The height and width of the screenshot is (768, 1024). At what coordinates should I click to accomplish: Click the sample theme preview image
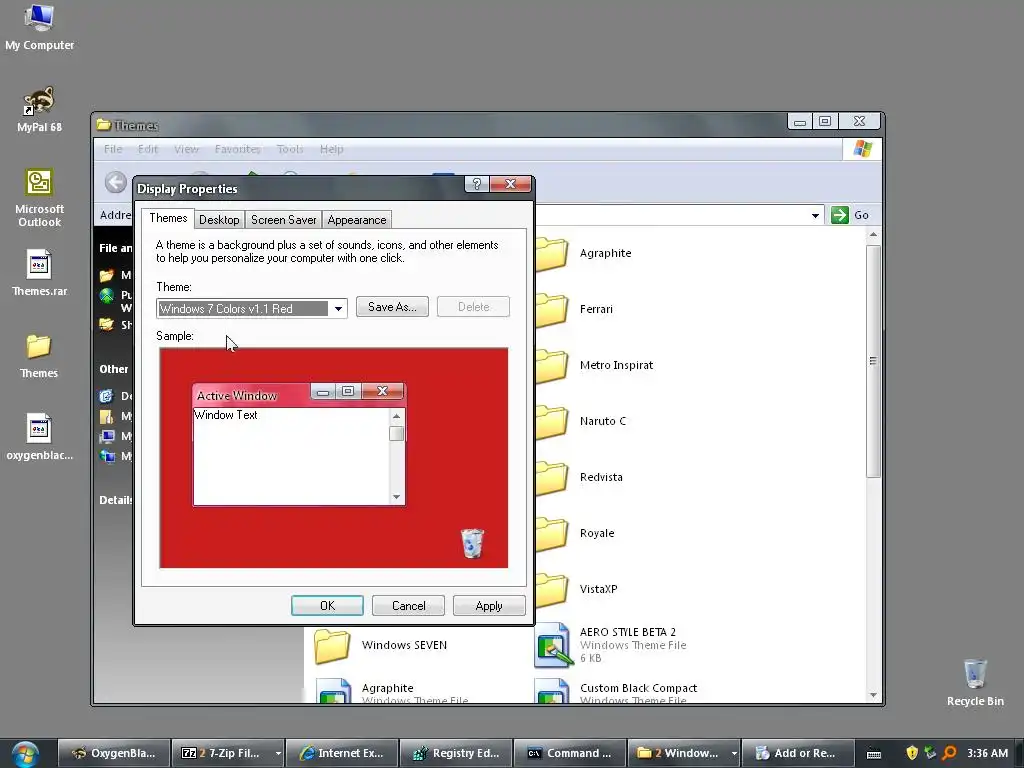pyautogui.click(x=334, y=458)
